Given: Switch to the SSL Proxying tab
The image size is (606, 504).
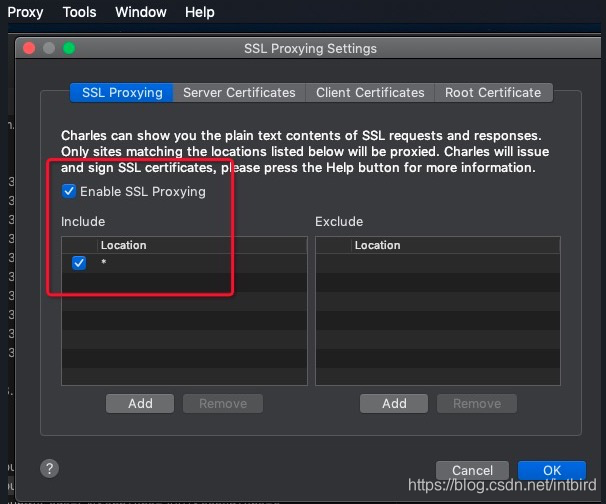Looking at the screenshot, I should [122, 93].
